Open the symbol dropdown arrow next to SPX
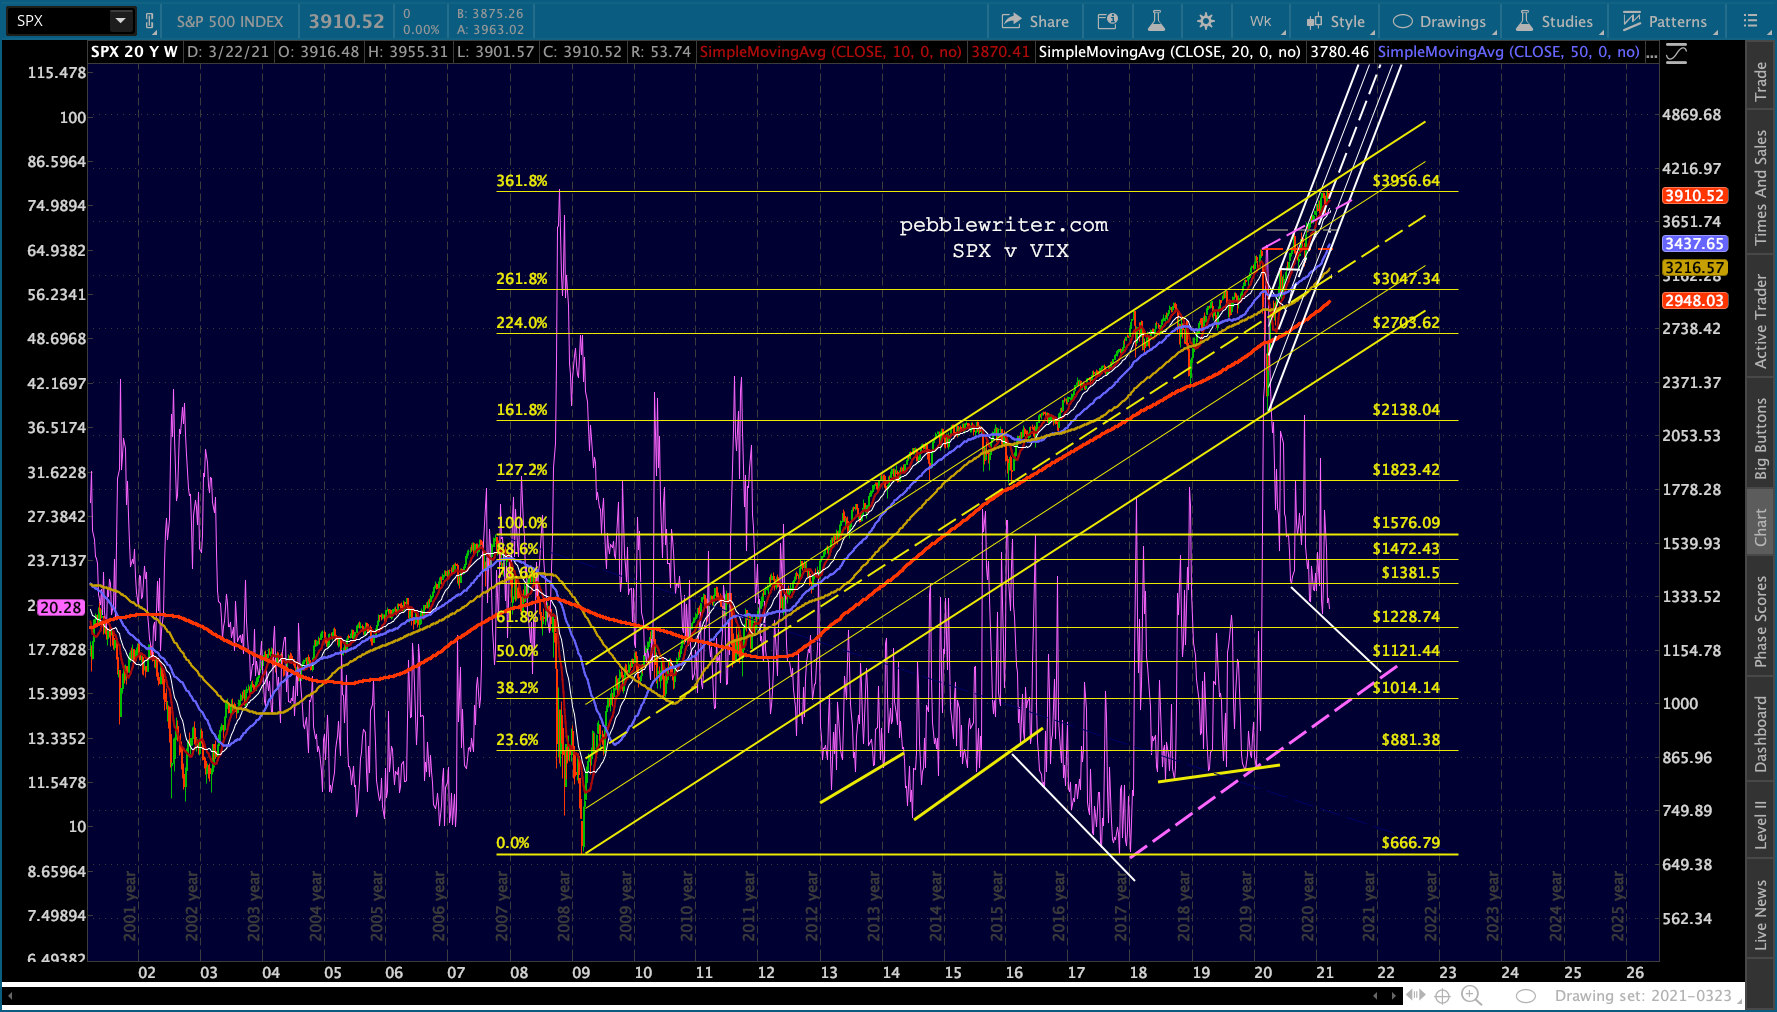Image resolution: width=1777 pixels, height=1012 pixels. point(121,21)
